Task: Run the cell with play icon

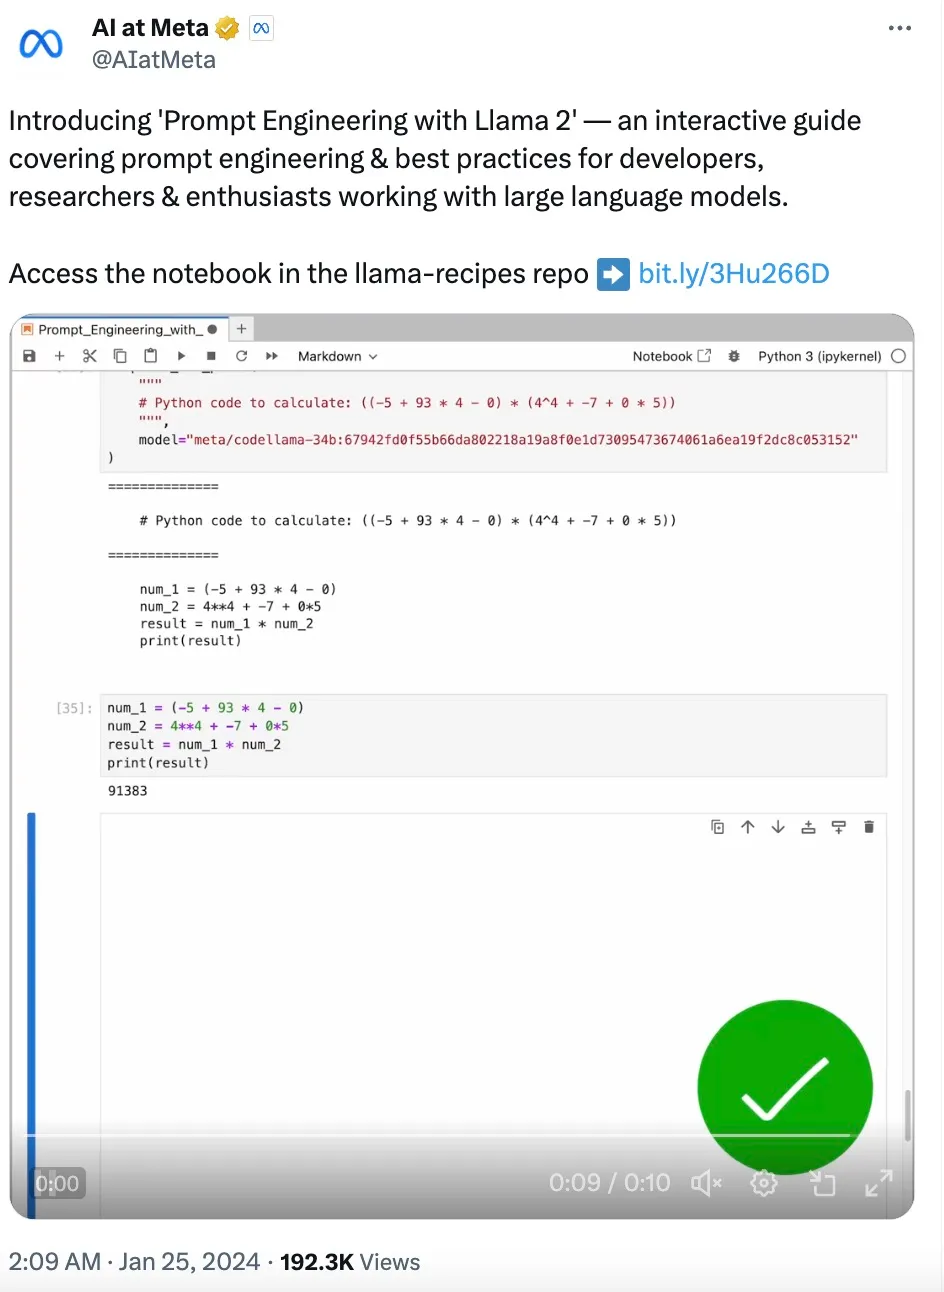Action: [x=181, y=356]
